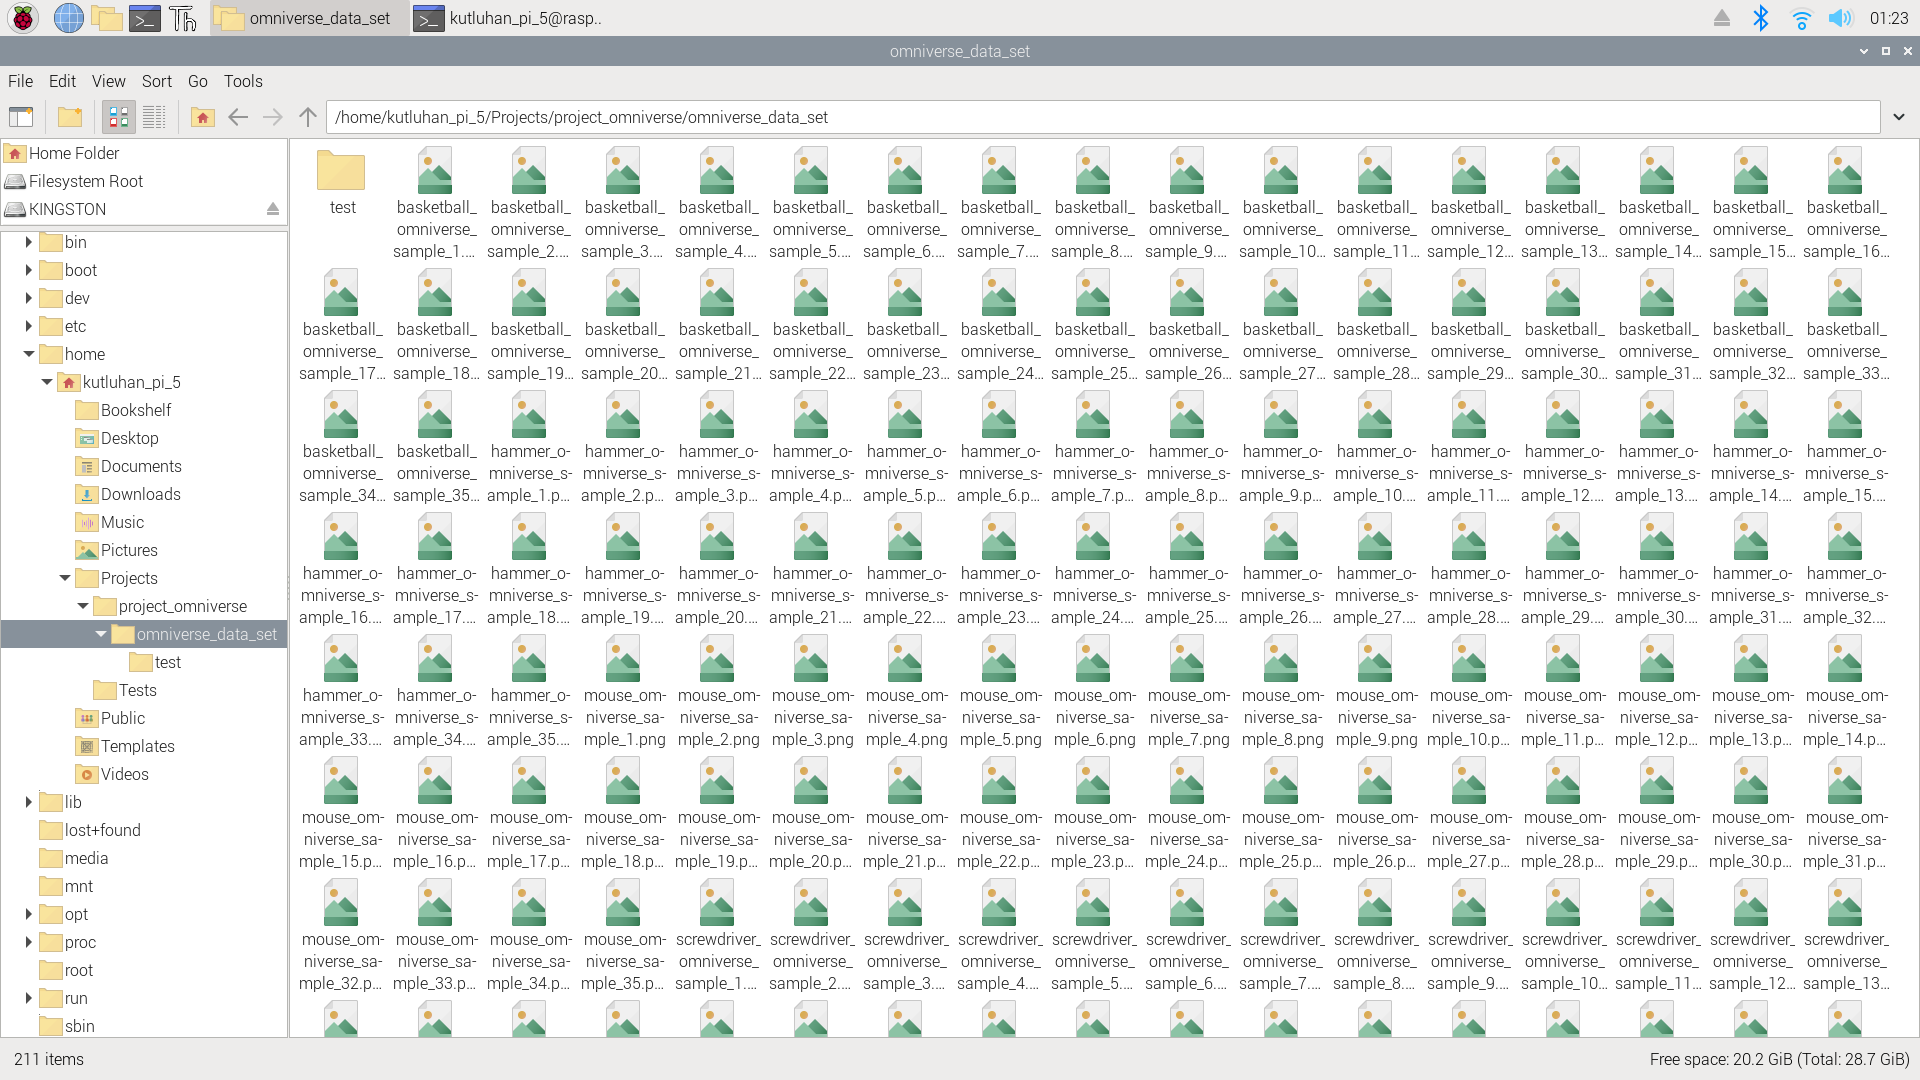The image size is (1920, 1080).
Task: Select Bookshelf folder in tree
Action: point(136,410)
